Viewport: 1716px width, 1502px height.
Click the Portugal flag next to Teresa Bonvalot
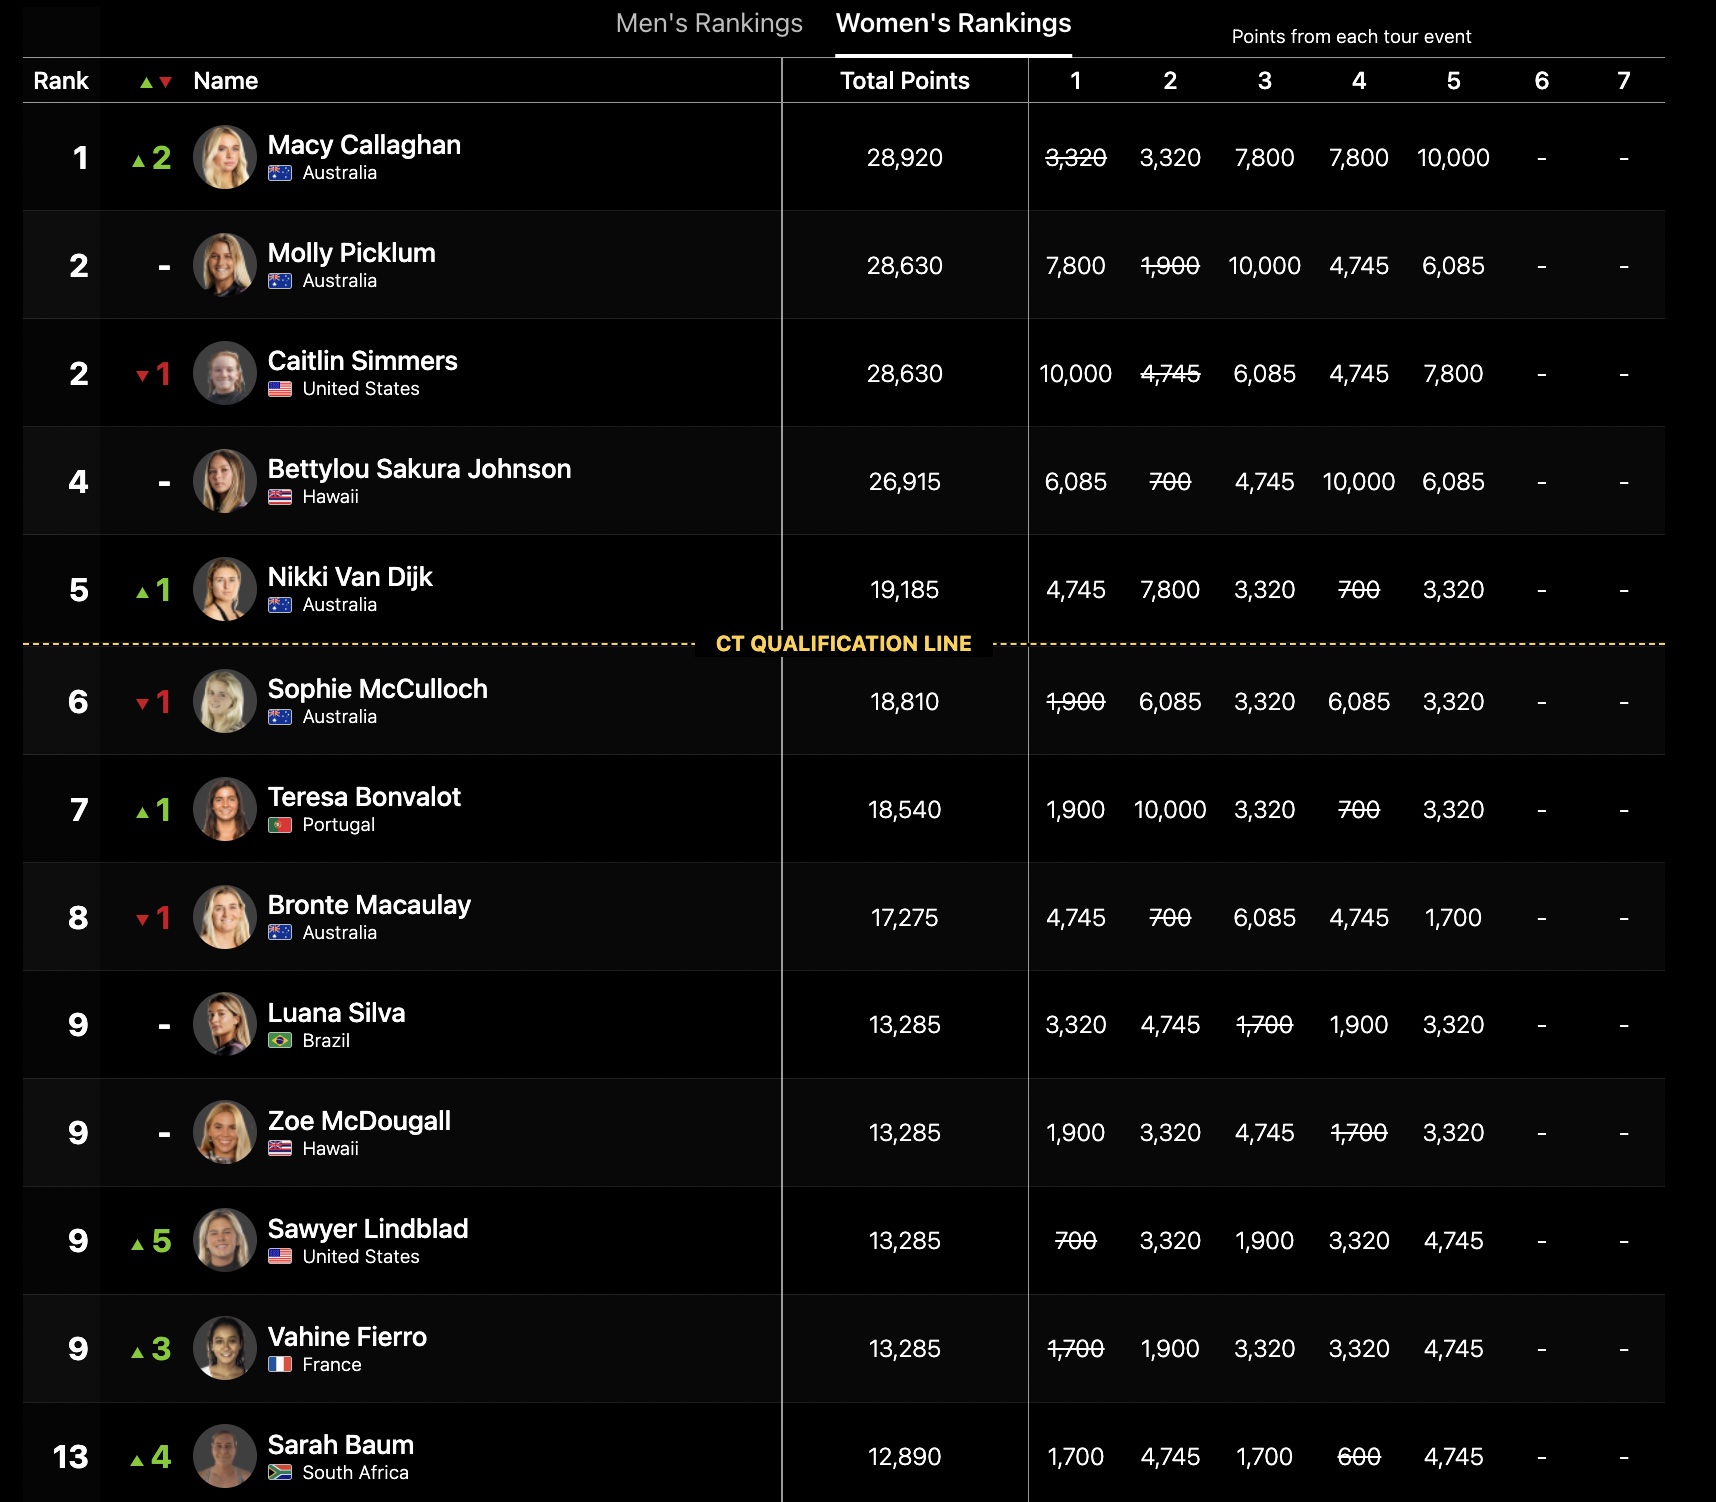click(280, 825)
